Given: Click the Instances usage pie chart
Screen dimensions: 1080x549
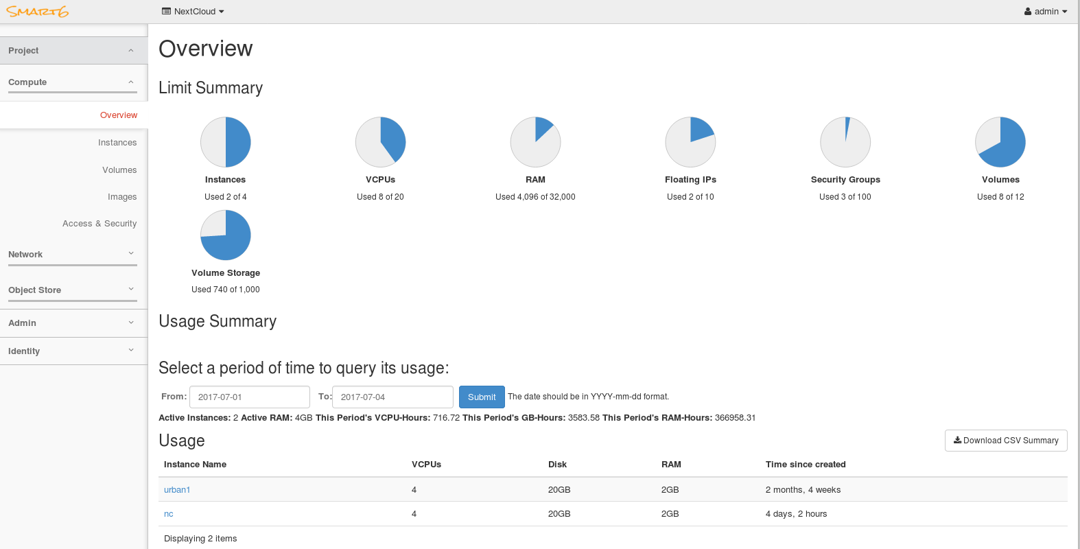Looking at the screenshot, I should [225, 142].
